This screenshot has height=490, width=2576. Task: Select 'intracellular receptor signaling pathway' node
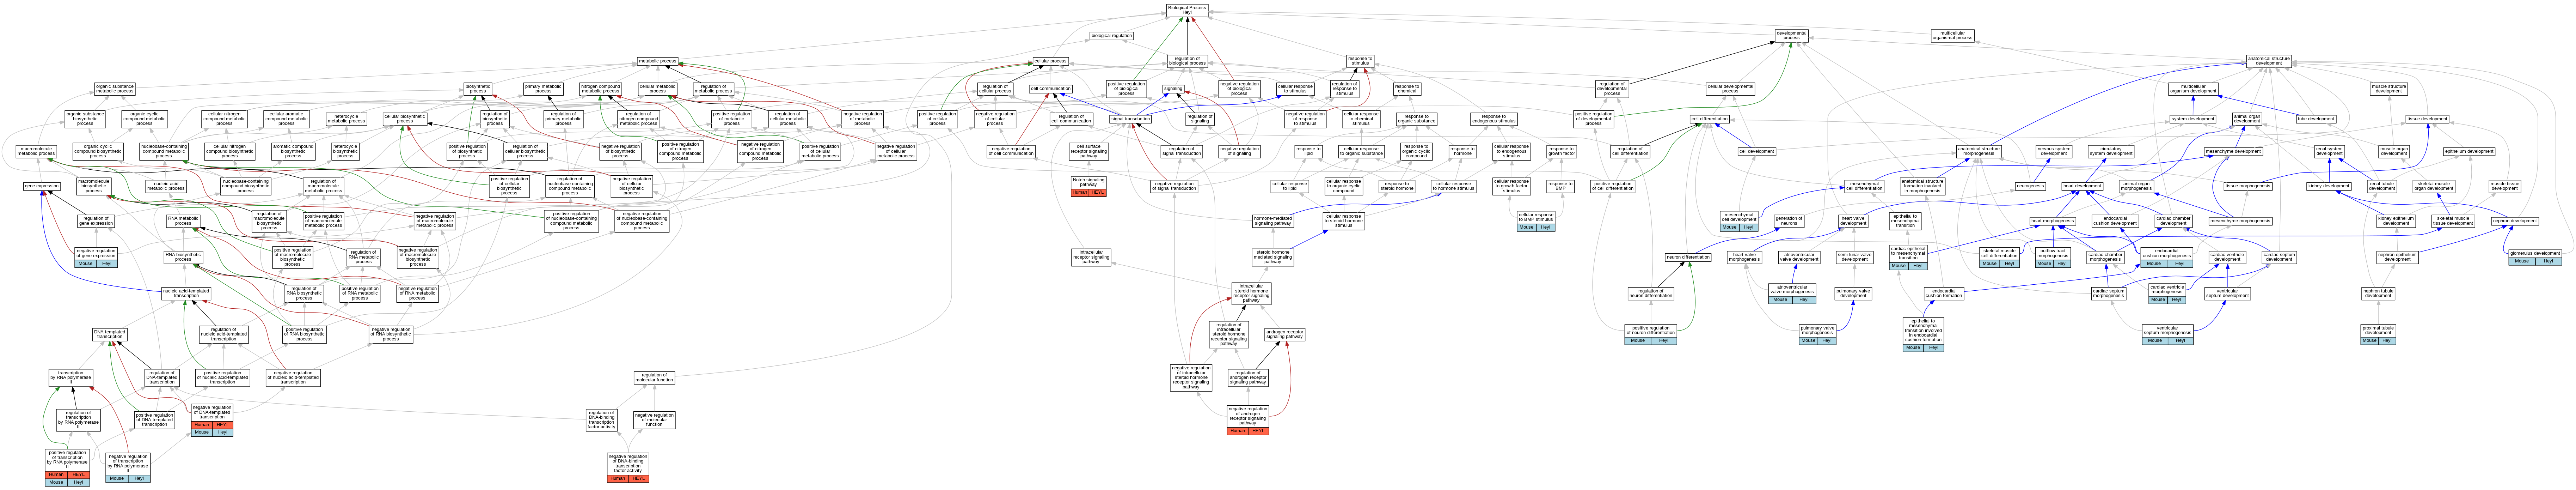(1091, 257)
